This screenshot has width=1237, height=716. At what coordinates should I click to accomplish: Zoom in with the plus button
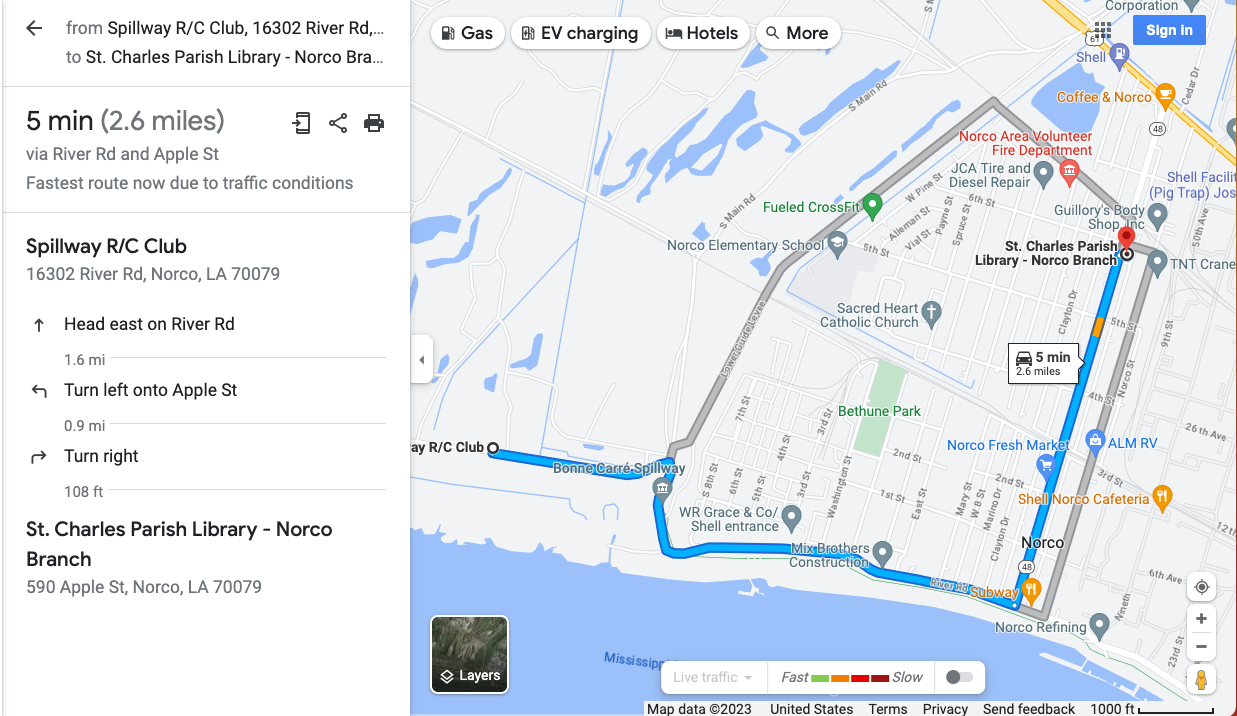point(1202,618)
